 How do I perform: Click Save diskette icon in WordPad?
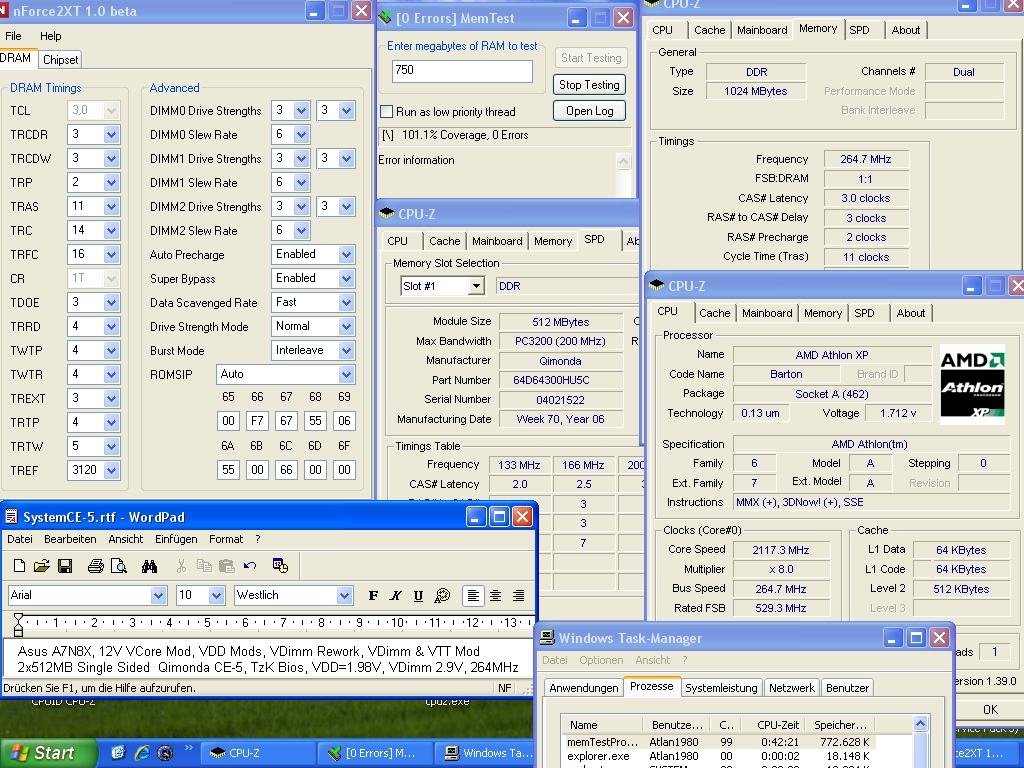(x=65, y=566)
